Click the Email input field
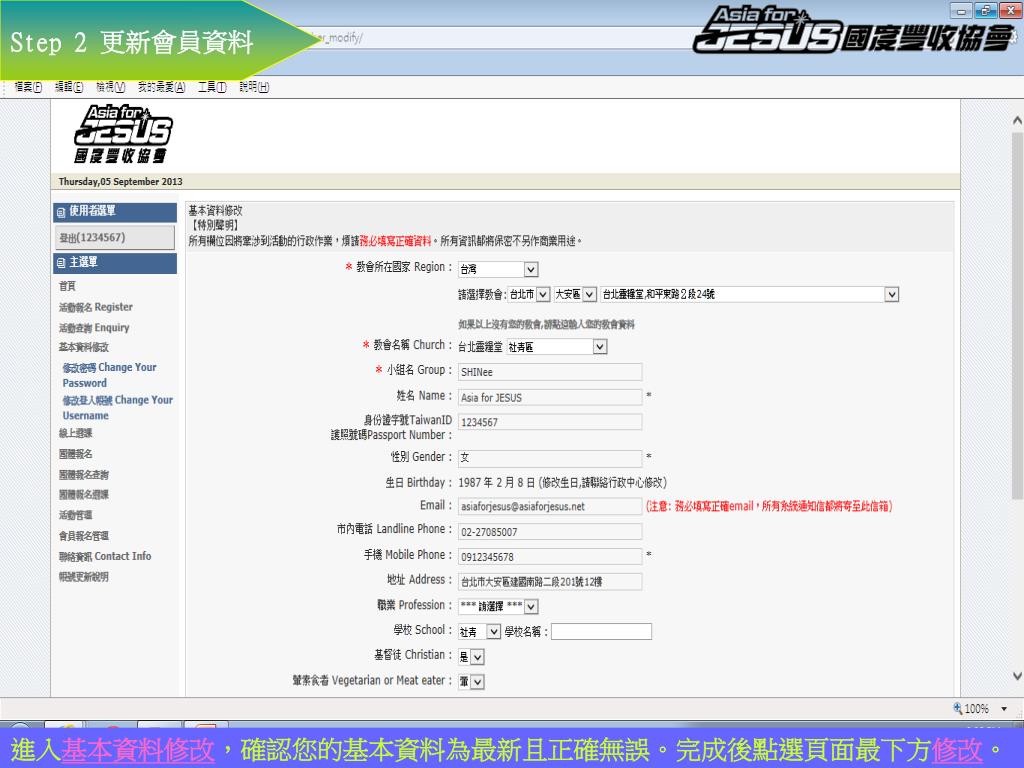Screen dimensions: 1024x768 (x=550, y=506)
